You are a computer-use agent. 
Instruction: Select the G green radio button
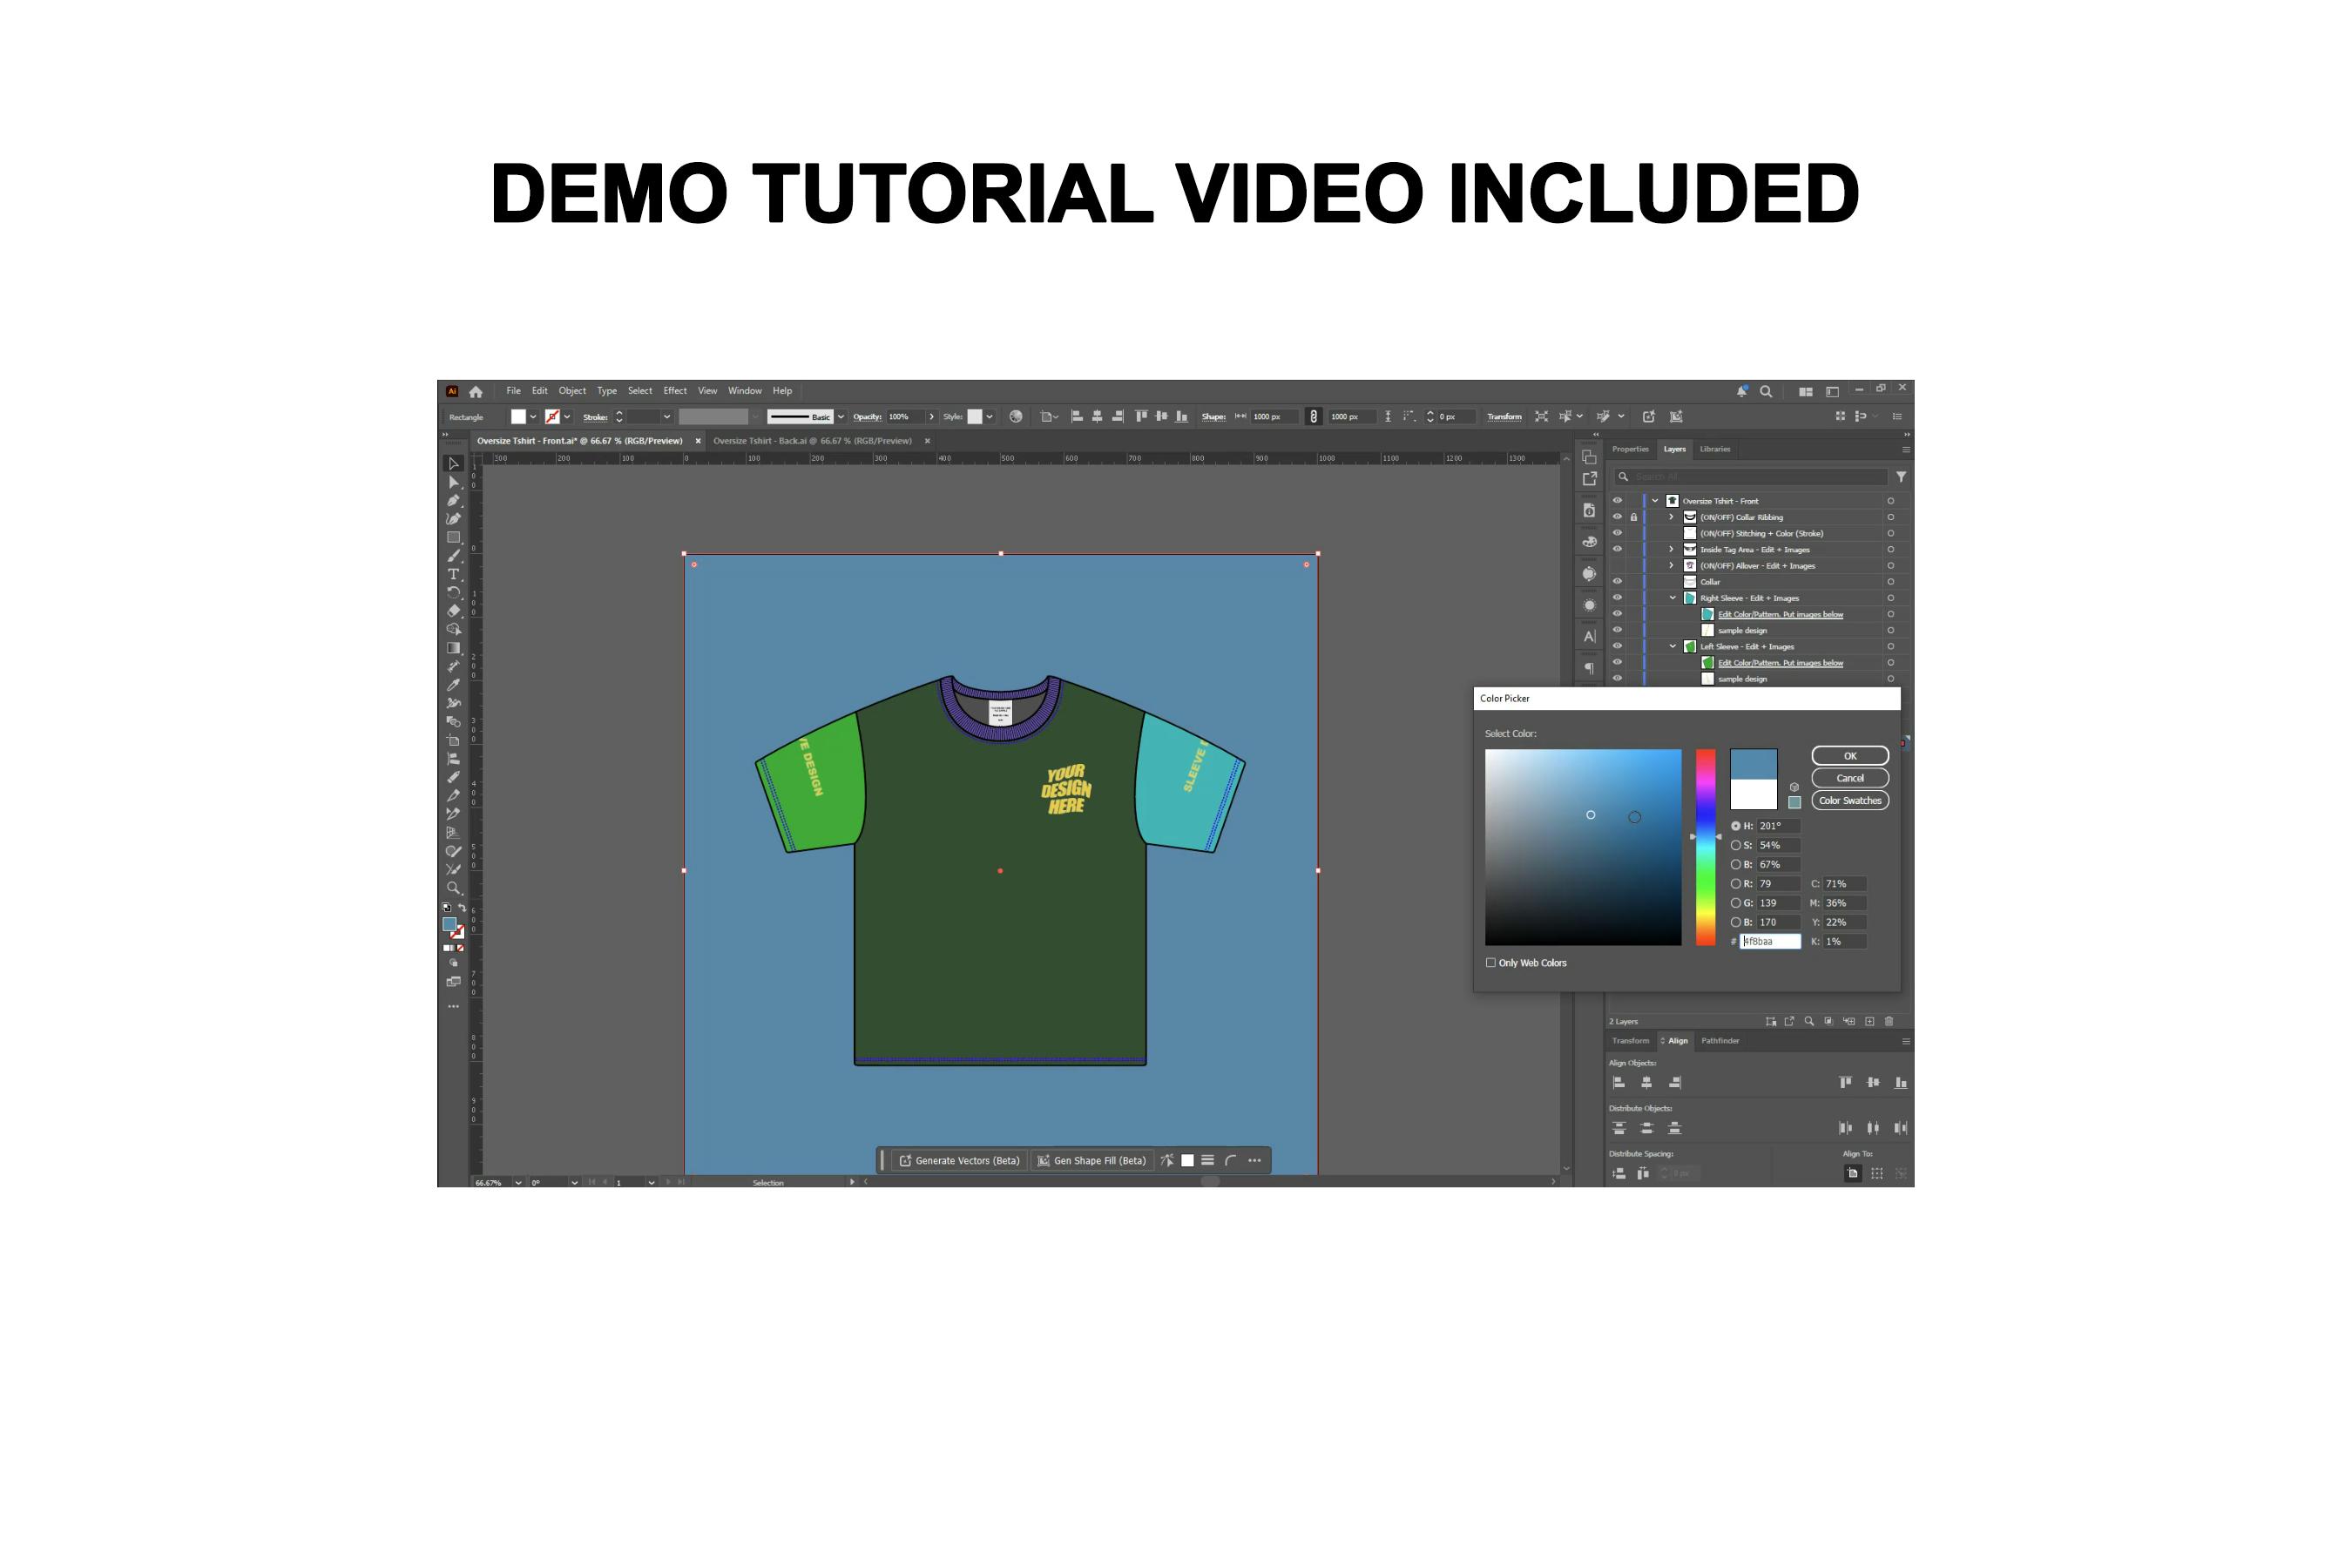click(1736, 903)
